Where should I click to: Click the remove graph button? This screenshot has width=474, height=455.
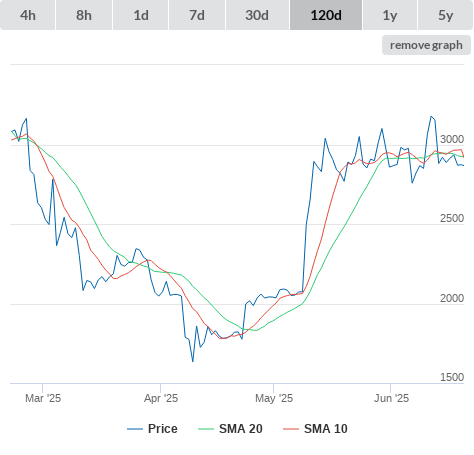(426, 45)
